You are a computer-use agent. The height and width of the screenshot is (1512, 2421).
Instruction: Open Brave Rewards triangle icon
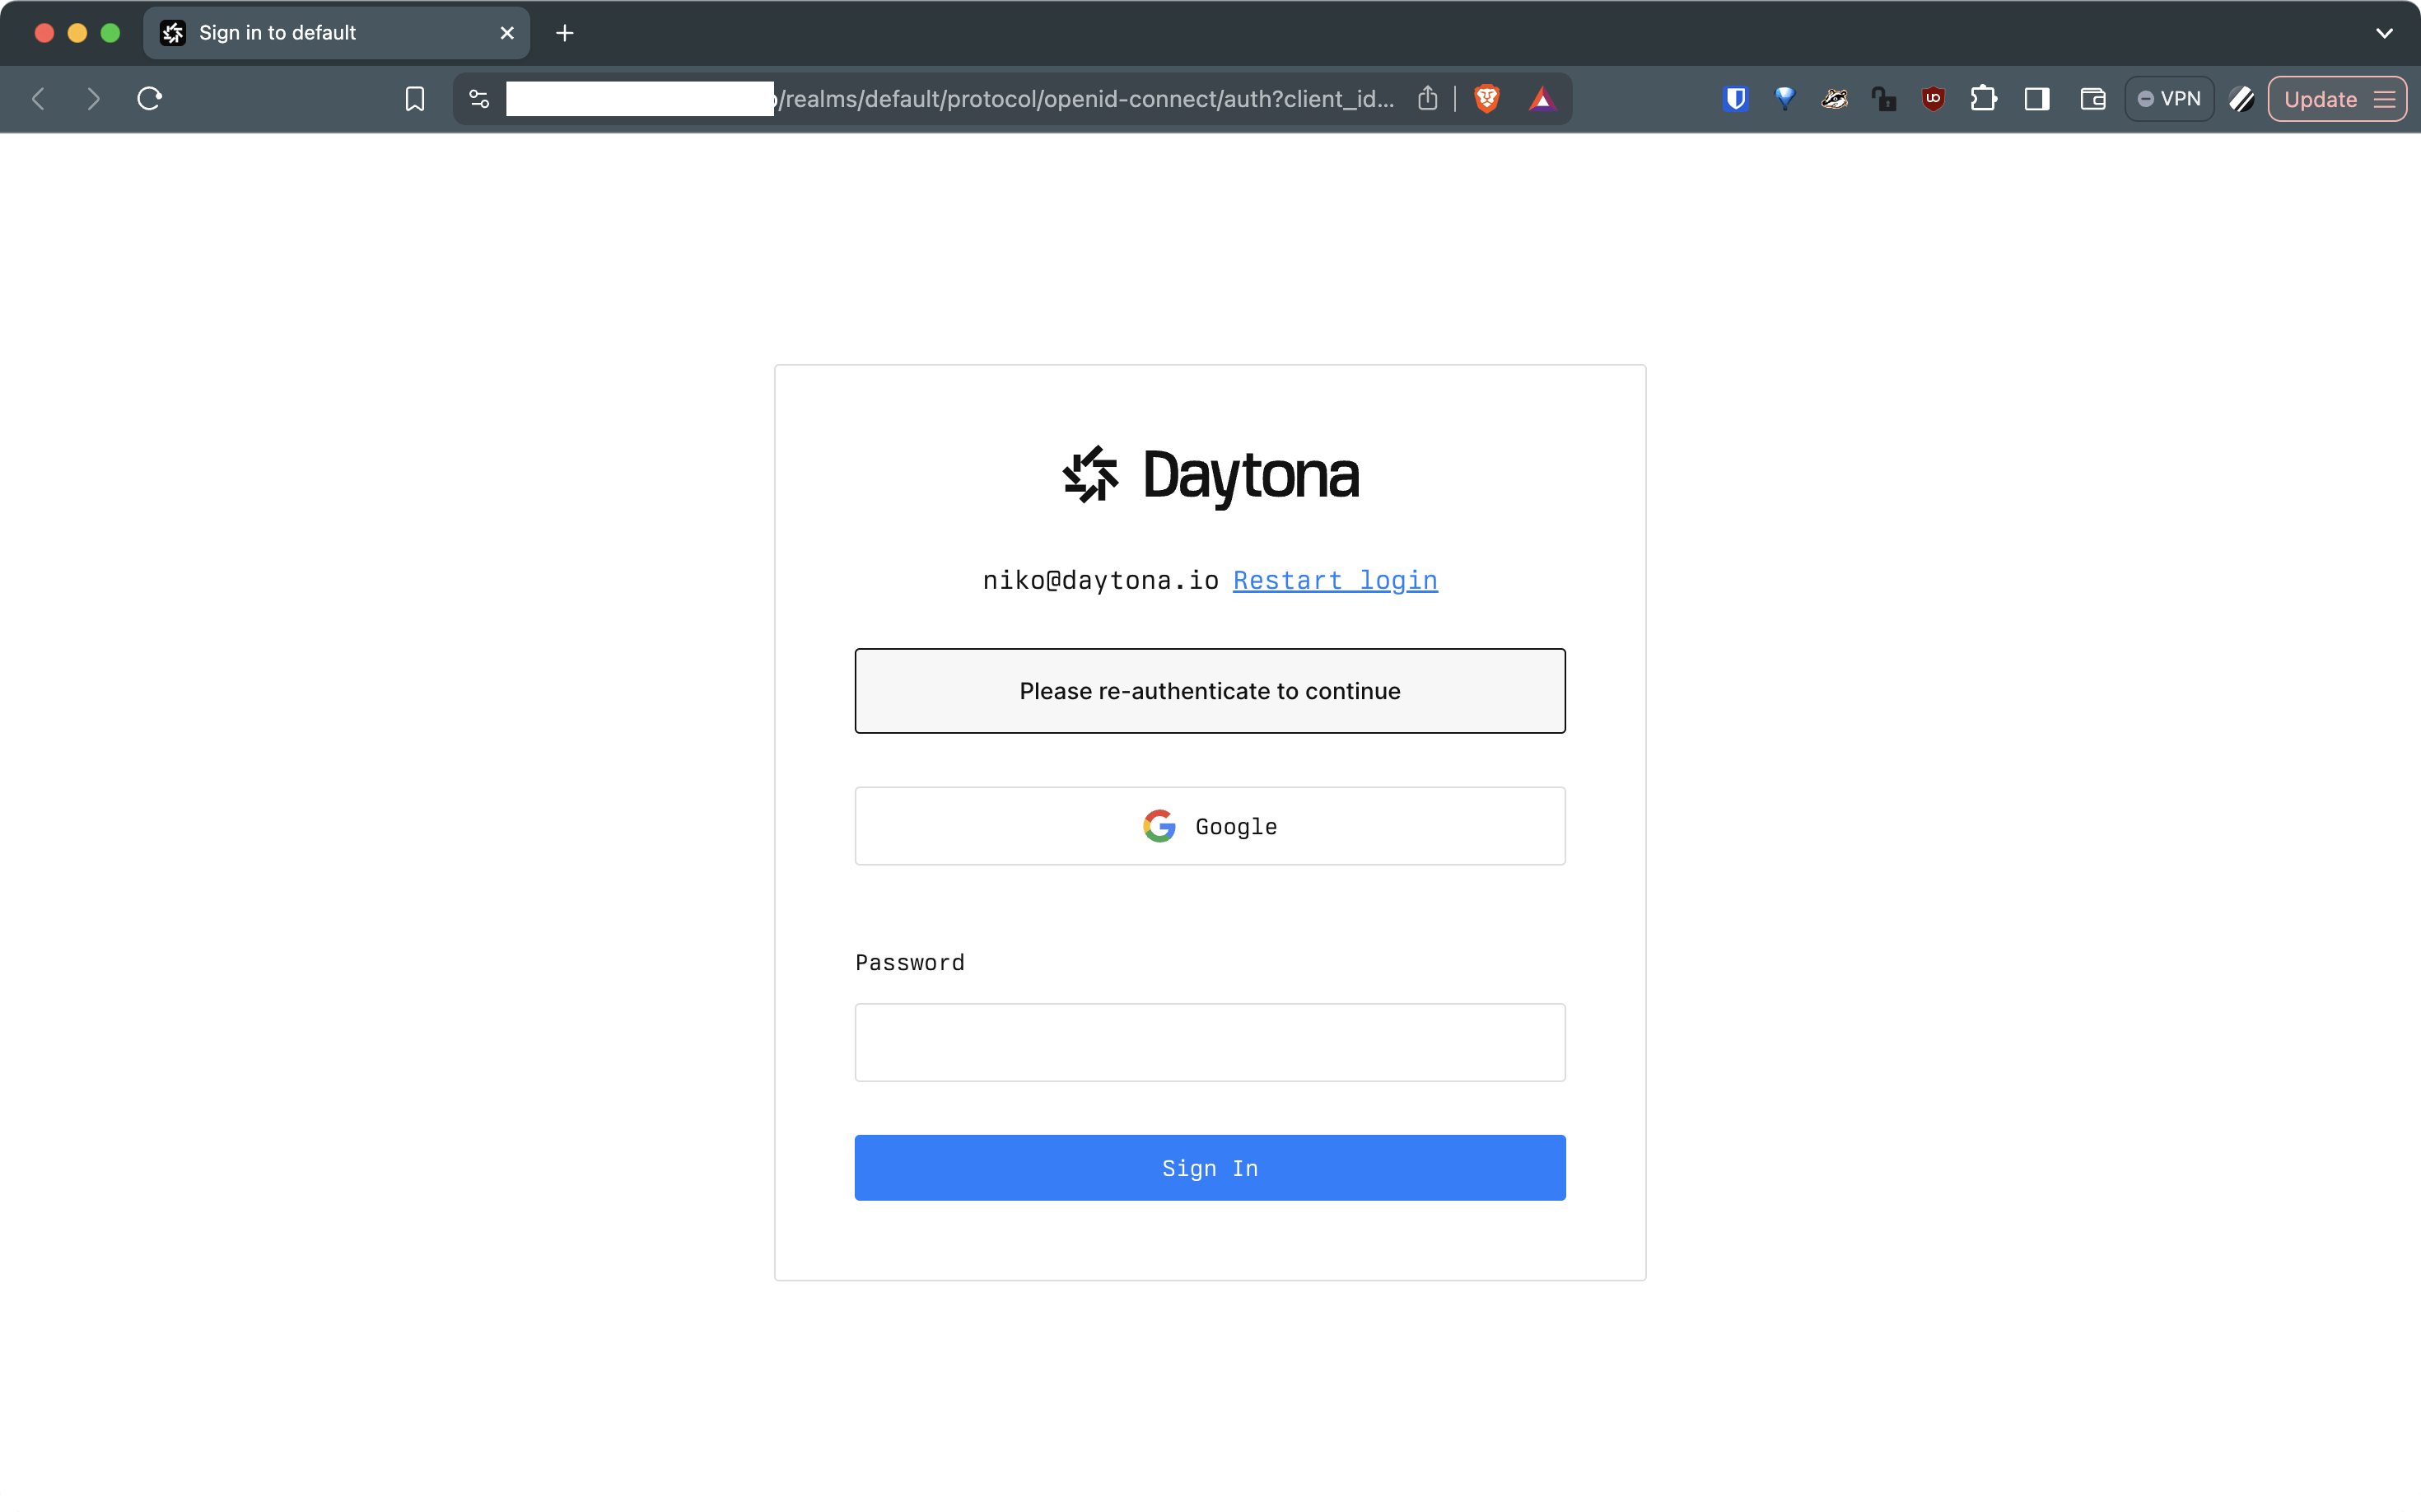point(1542,99)
